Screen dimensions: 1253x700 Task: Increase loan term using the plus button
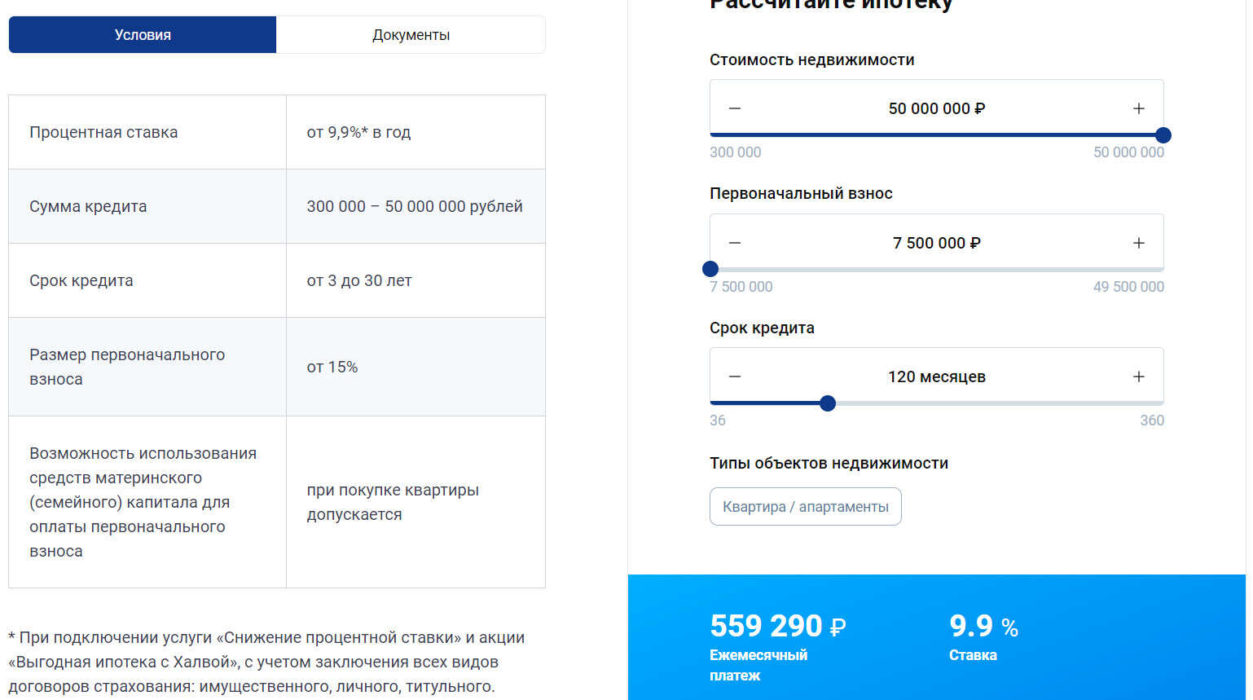[1138, 377]
